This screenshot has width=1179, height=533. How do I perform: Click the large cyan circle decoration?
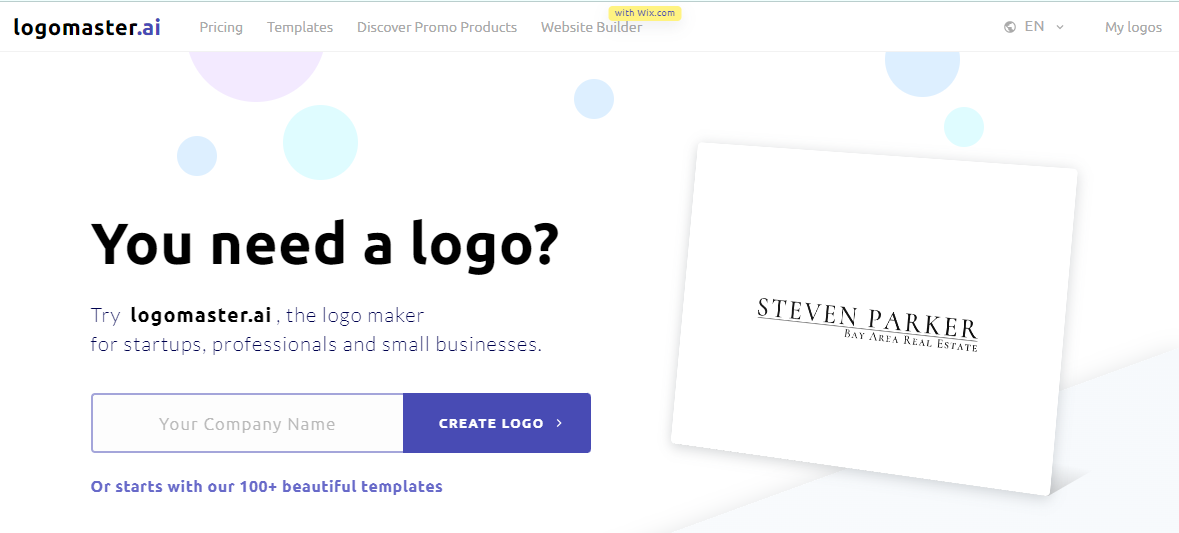320,143
